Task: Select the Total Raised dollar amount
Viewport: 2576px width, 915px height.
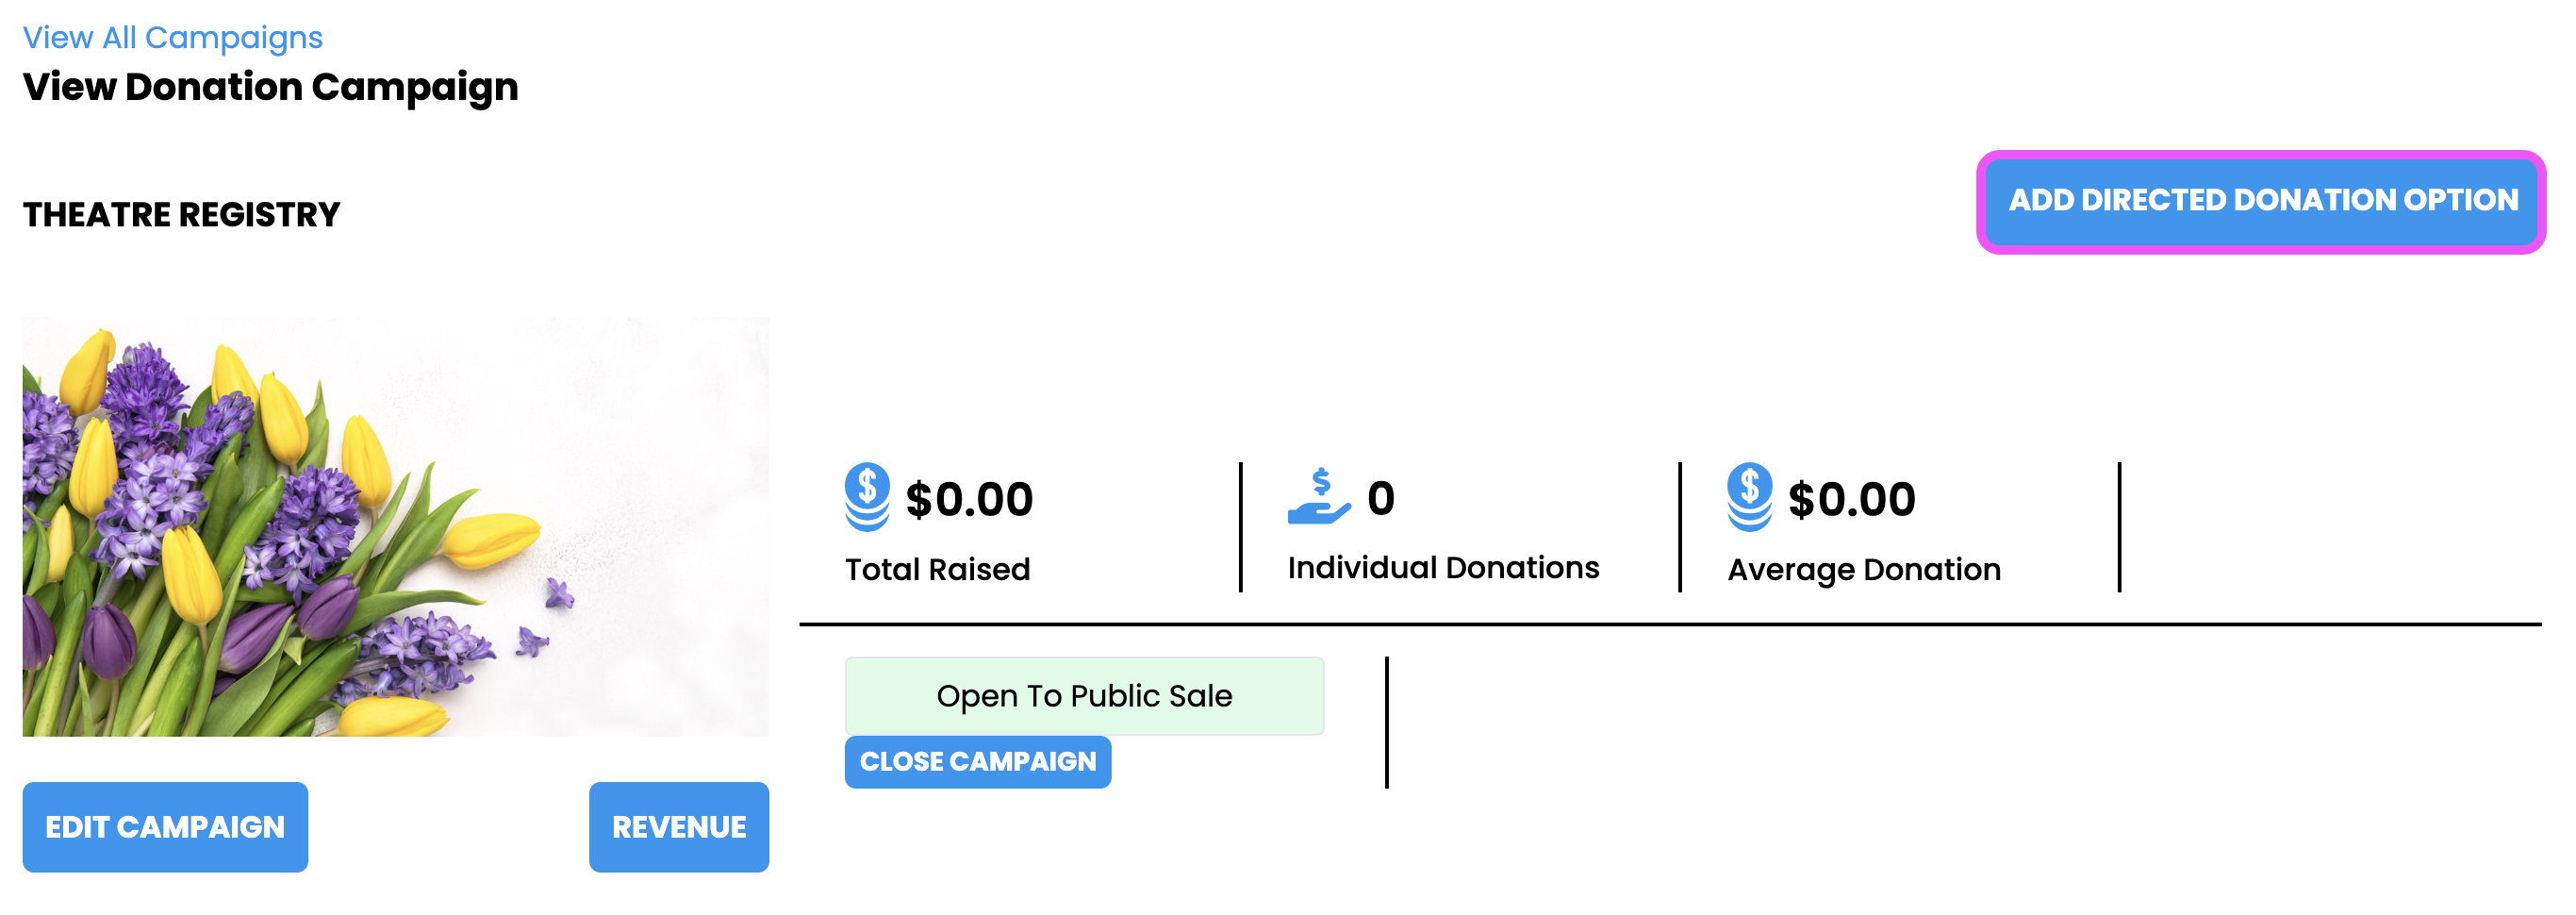Action: pos(968,499)
